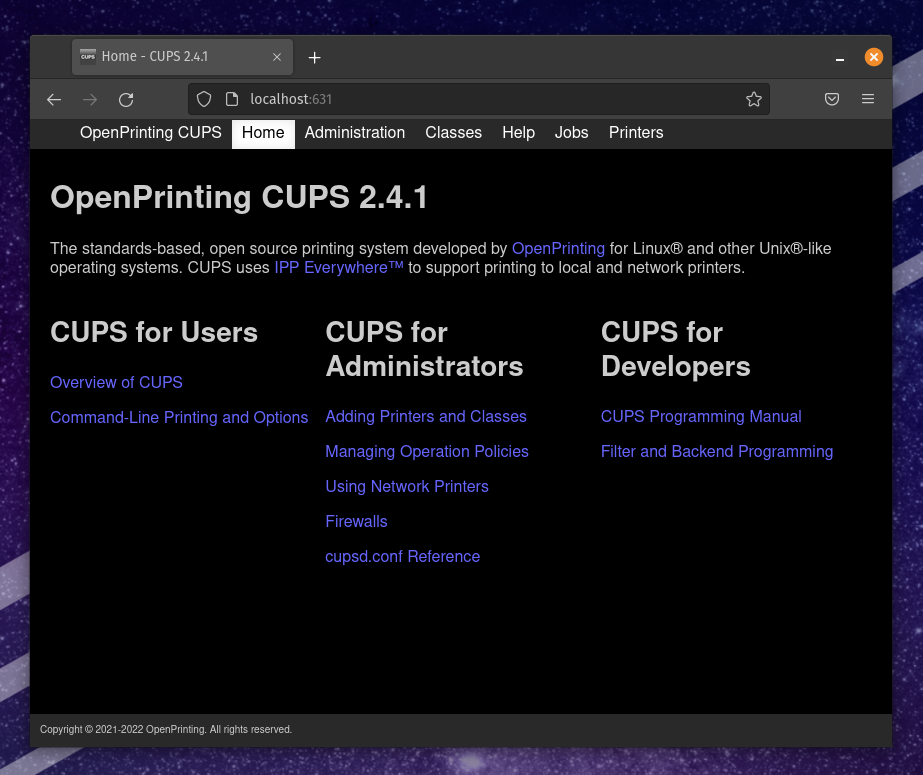
Task: Open Firefox application menu (hamburger icon)
Action: (x=868, y=99)
